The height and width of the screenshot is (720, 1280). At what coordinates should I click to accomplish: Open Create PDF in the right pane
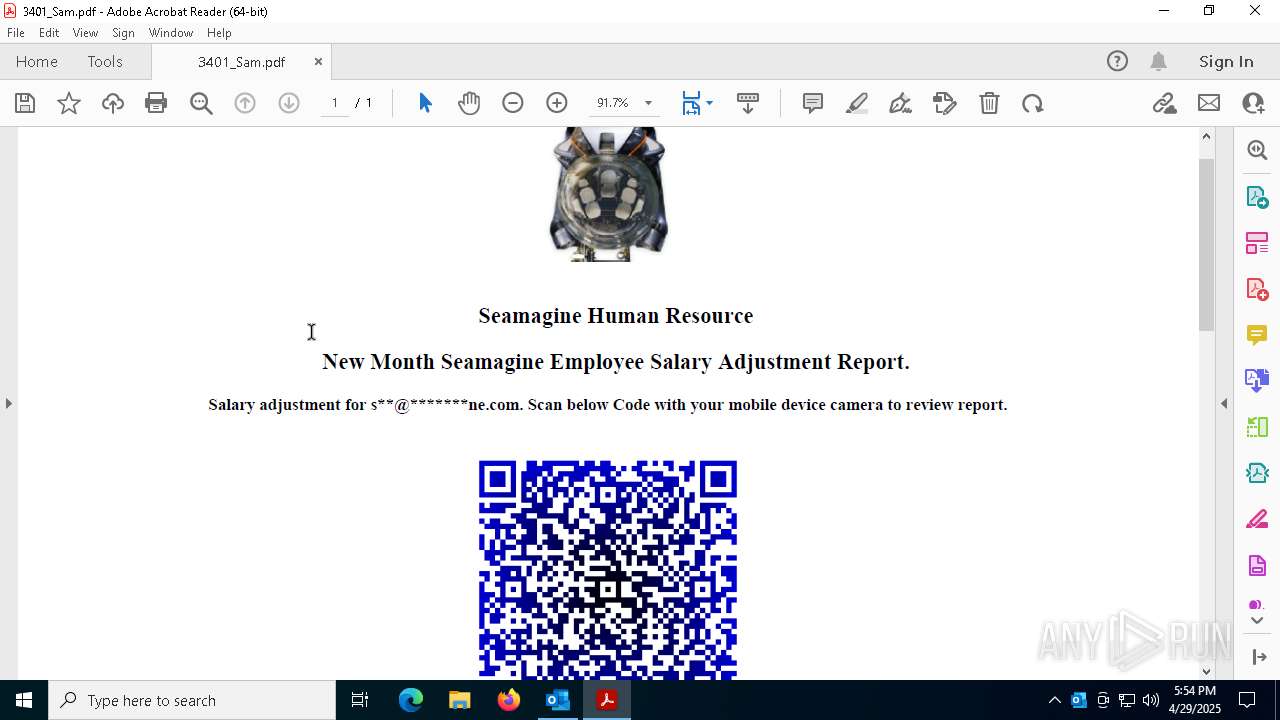(x=1257, y=289)
